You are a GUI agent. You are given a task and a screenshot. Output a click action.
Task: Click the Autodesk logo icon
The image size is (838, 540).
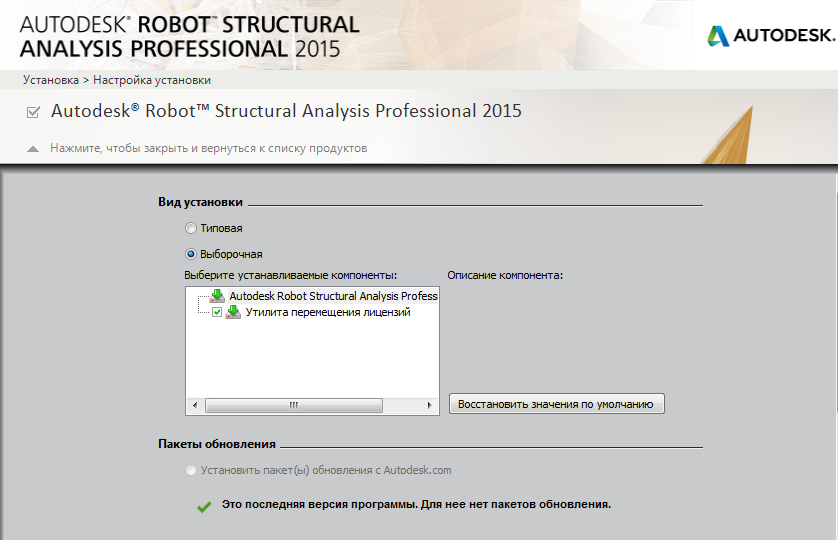click(718, 36)
